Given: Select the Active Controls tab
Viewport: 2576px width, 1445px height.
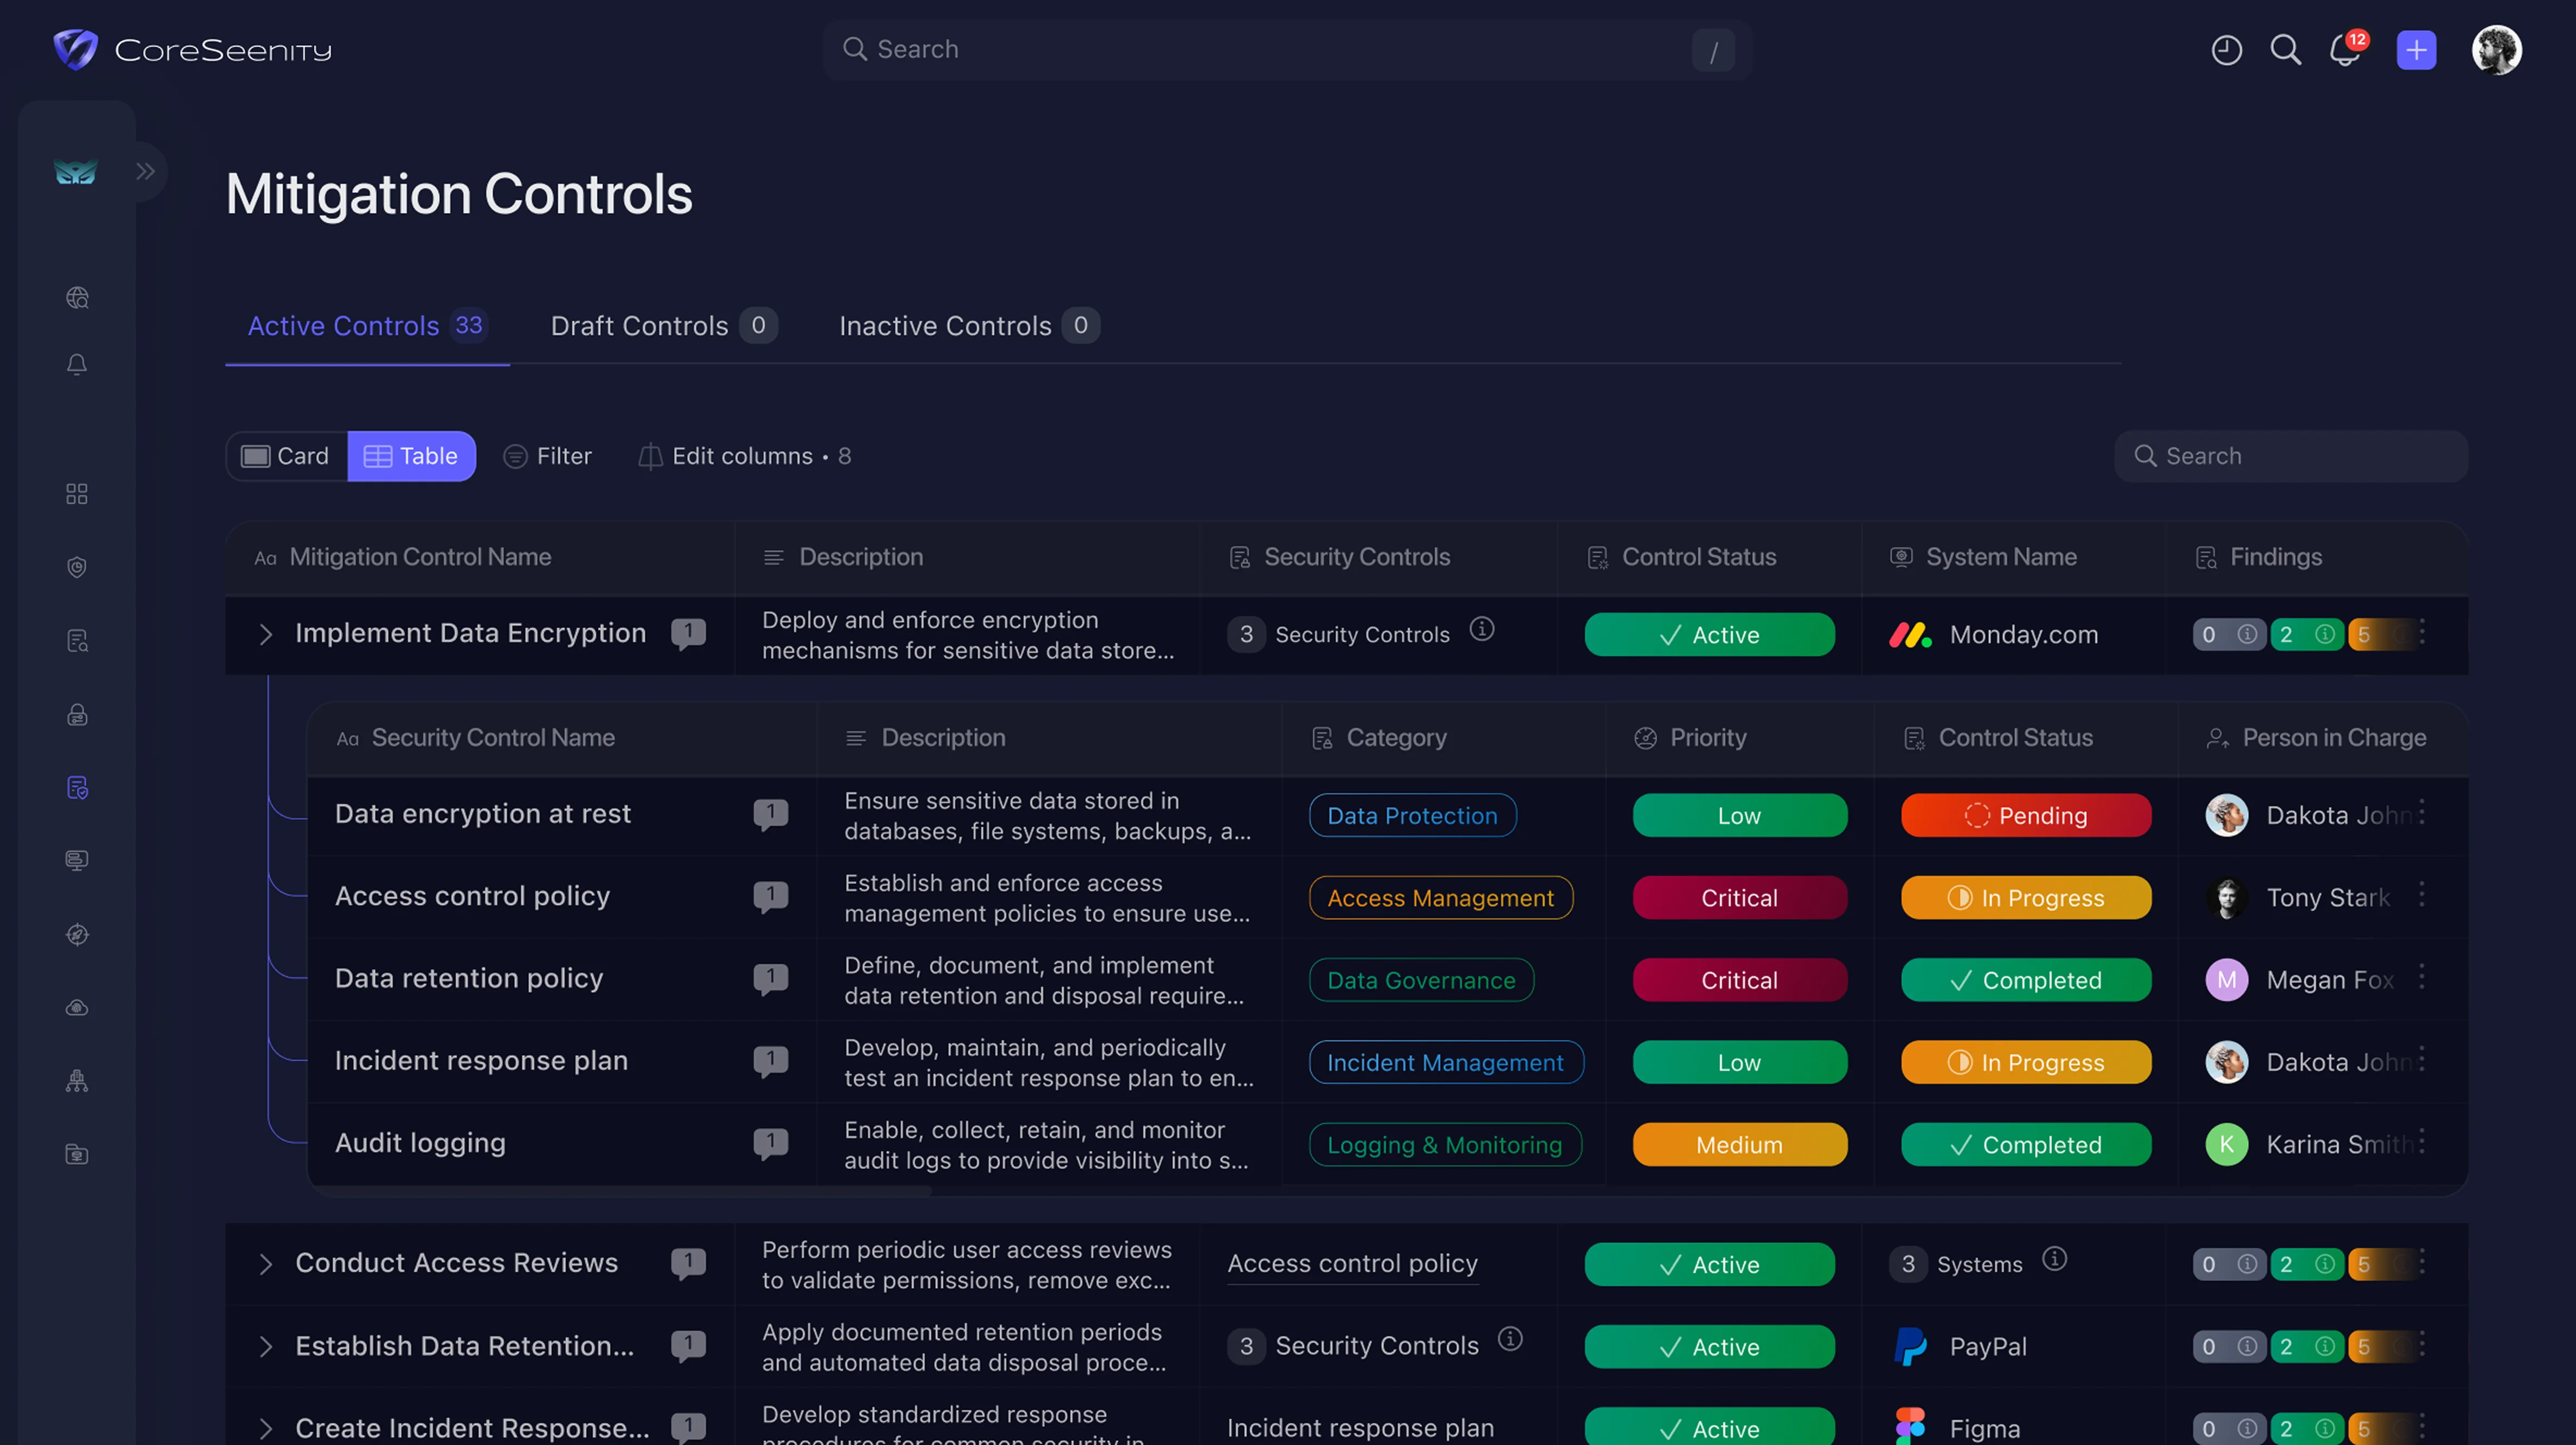Looking at the screenshot, I should (367, 326).
